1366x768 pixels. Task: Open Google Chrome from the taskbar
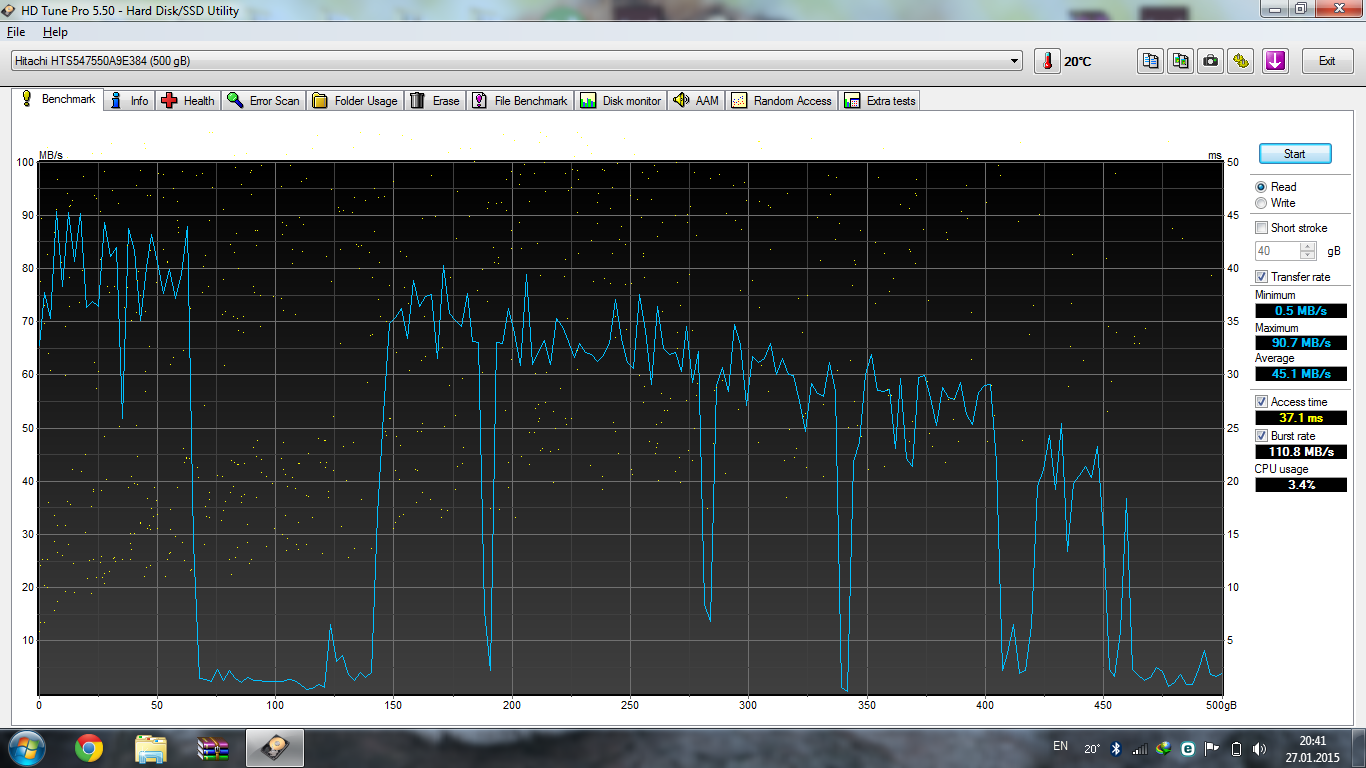[88, 748]
